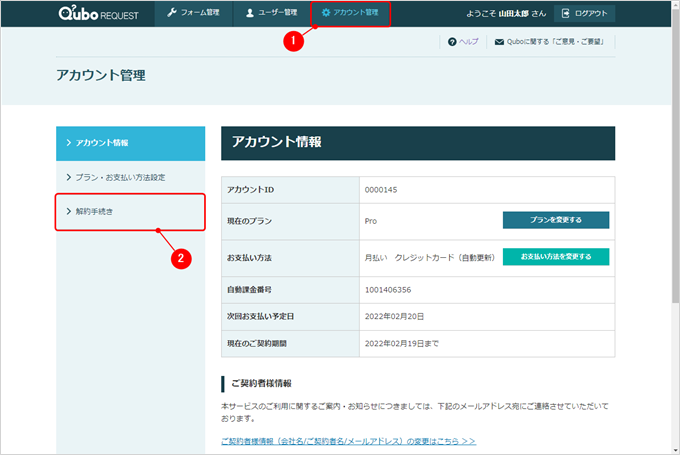The width and height of the screenshot is (680, 455).
Task: Click chevron beside アカウント情報 sidebar item
Action: (69, 143)
